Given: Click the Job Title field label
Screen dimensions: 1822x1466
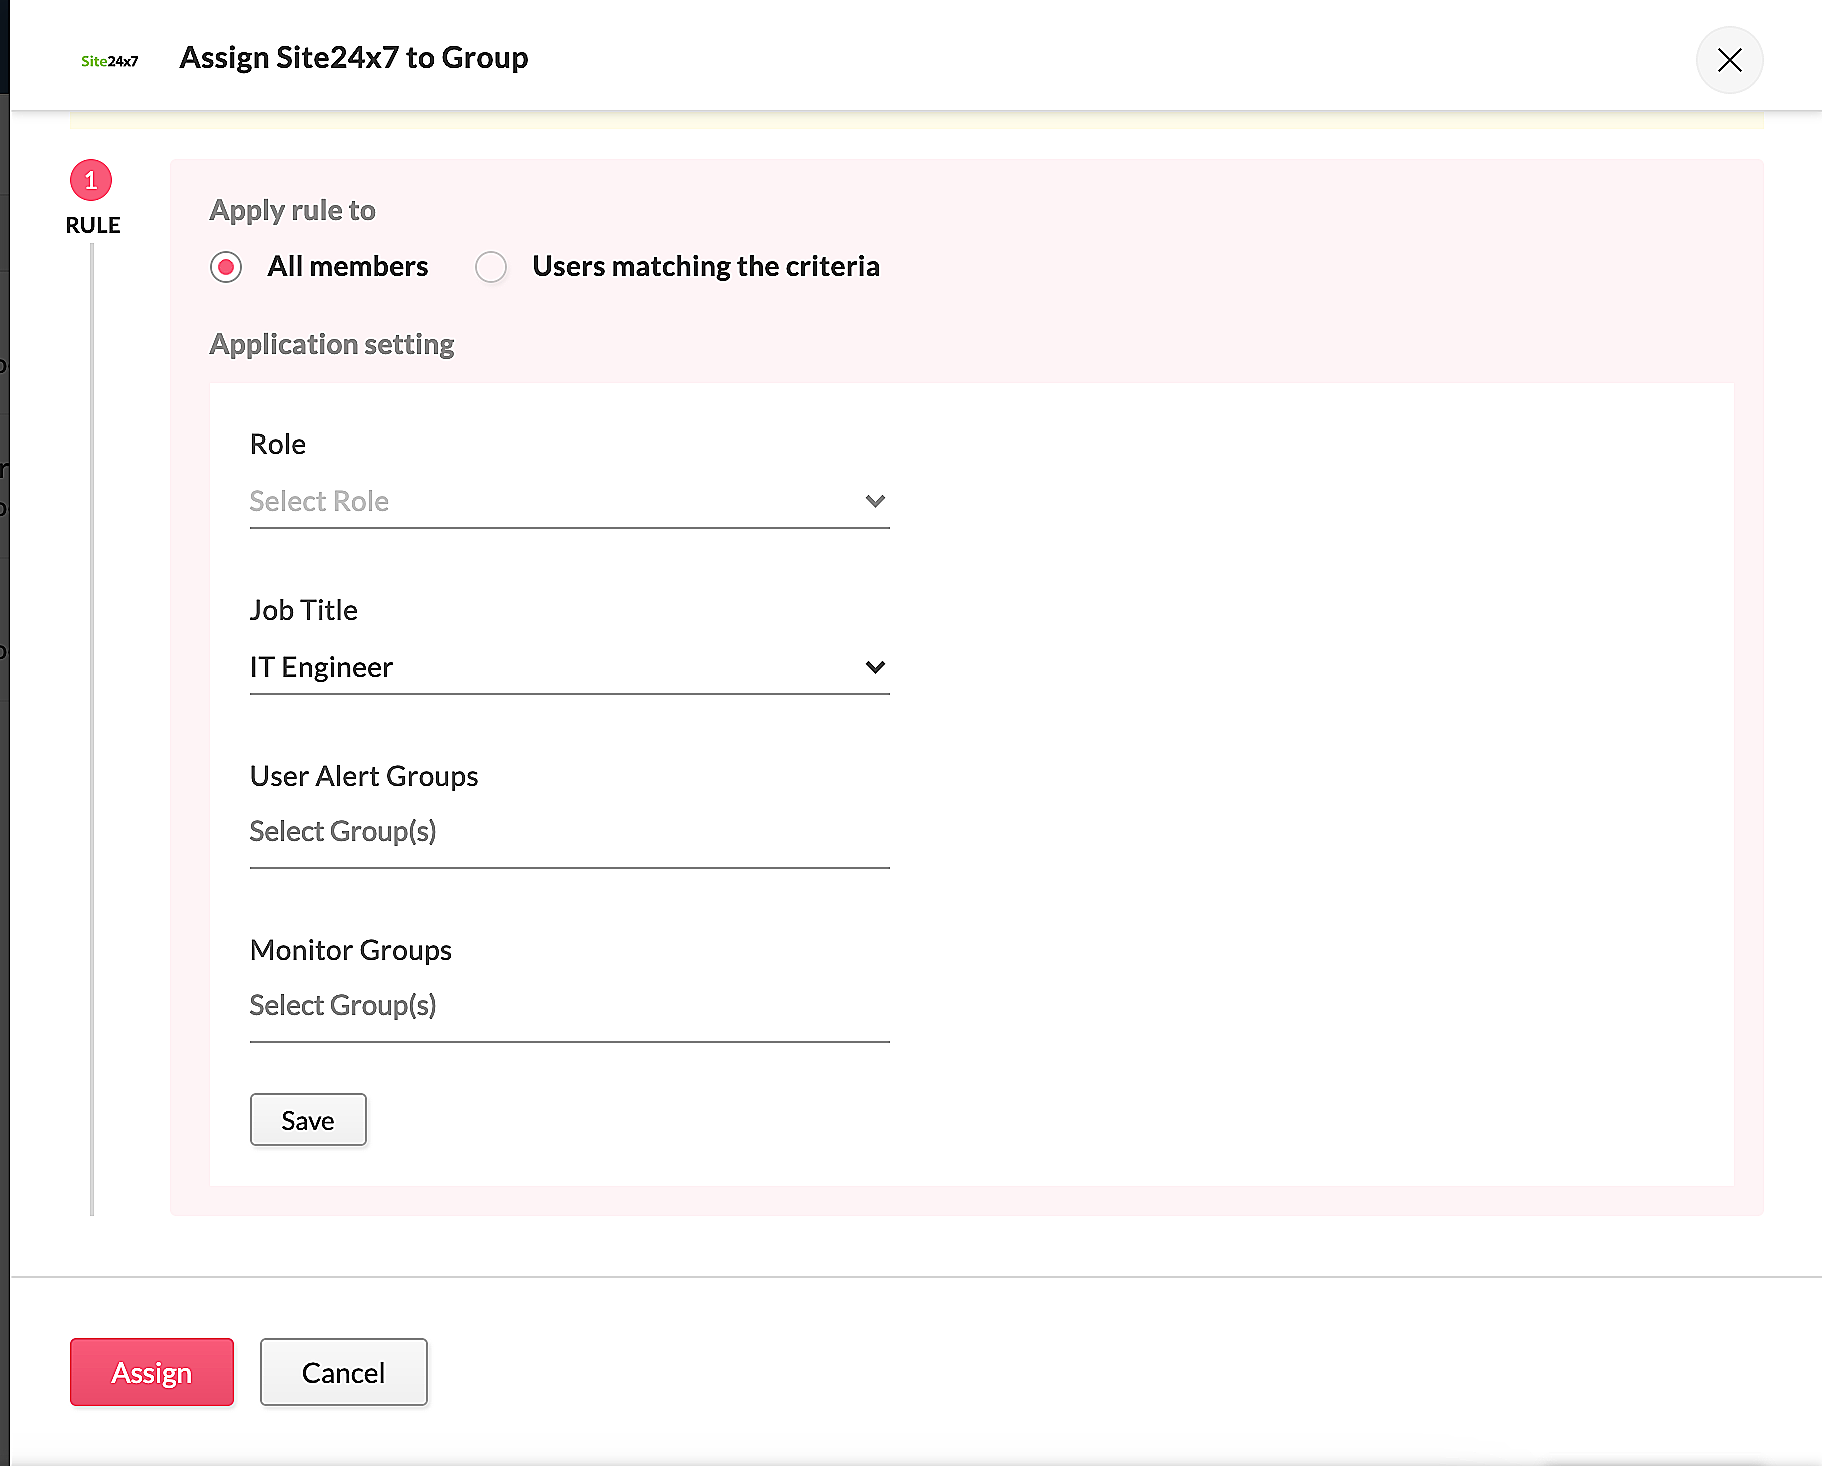Looking at the screenshot, I should pyautogui.click(x=303, y=610).
